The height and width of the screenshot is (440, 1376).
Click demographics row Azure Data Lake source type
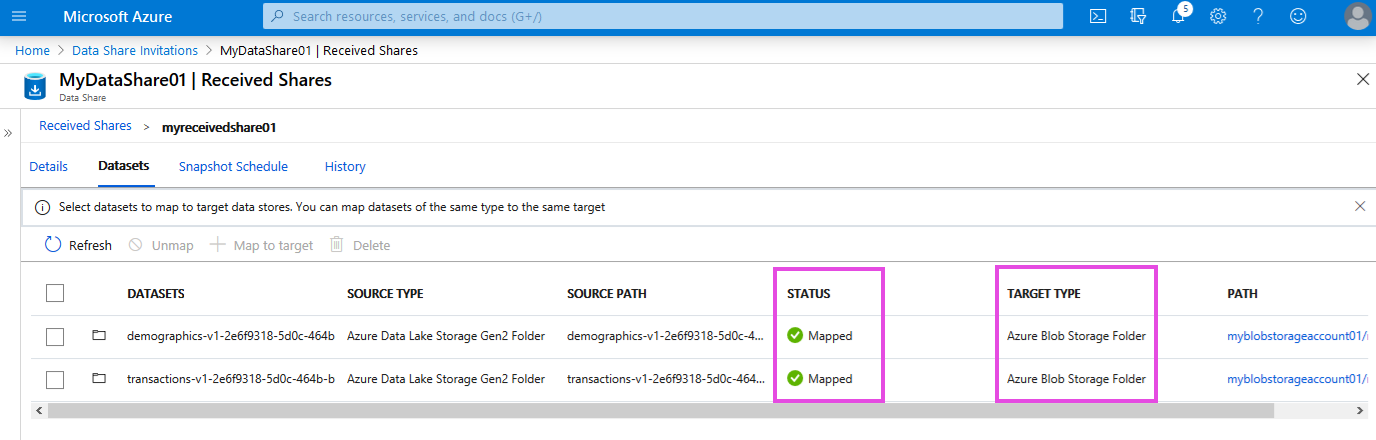click(446, 336)
